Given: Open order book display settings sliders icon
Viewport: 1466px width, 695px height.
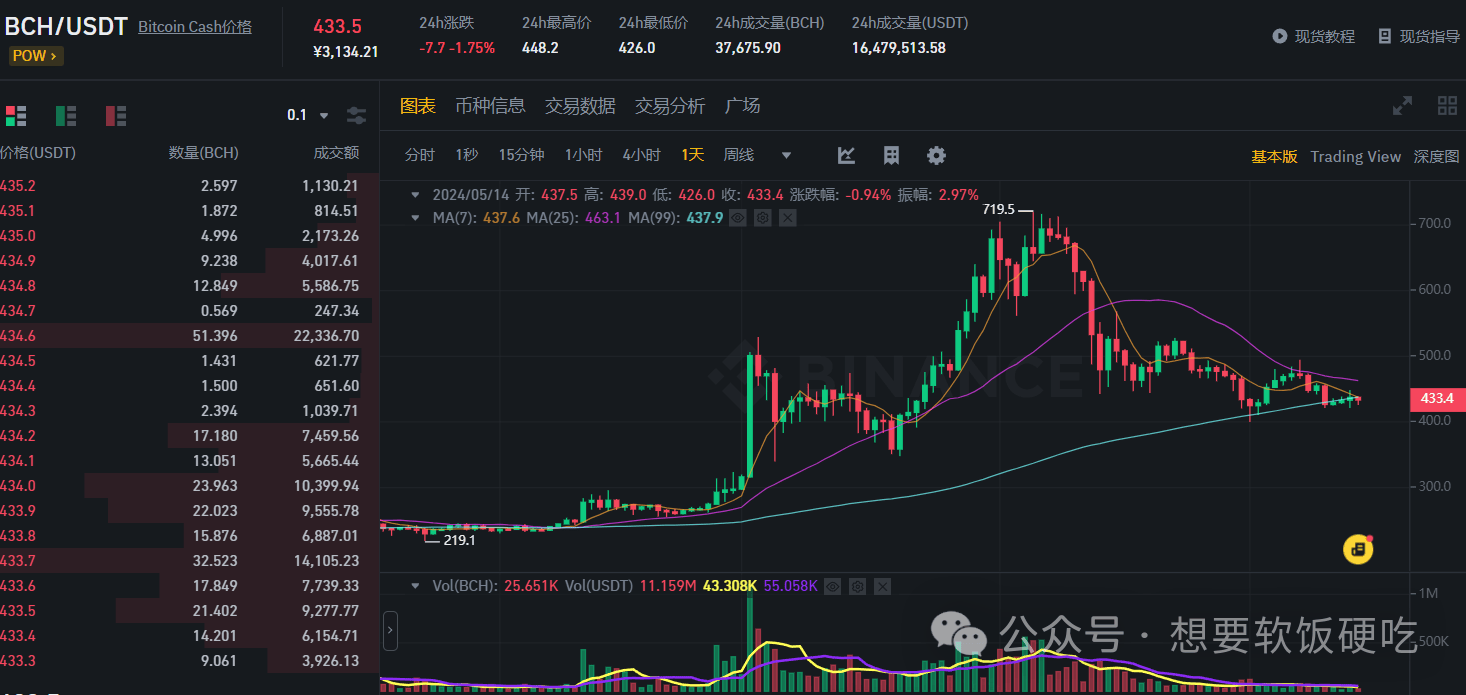Looking at the screenshot, I should pos(356,115).
